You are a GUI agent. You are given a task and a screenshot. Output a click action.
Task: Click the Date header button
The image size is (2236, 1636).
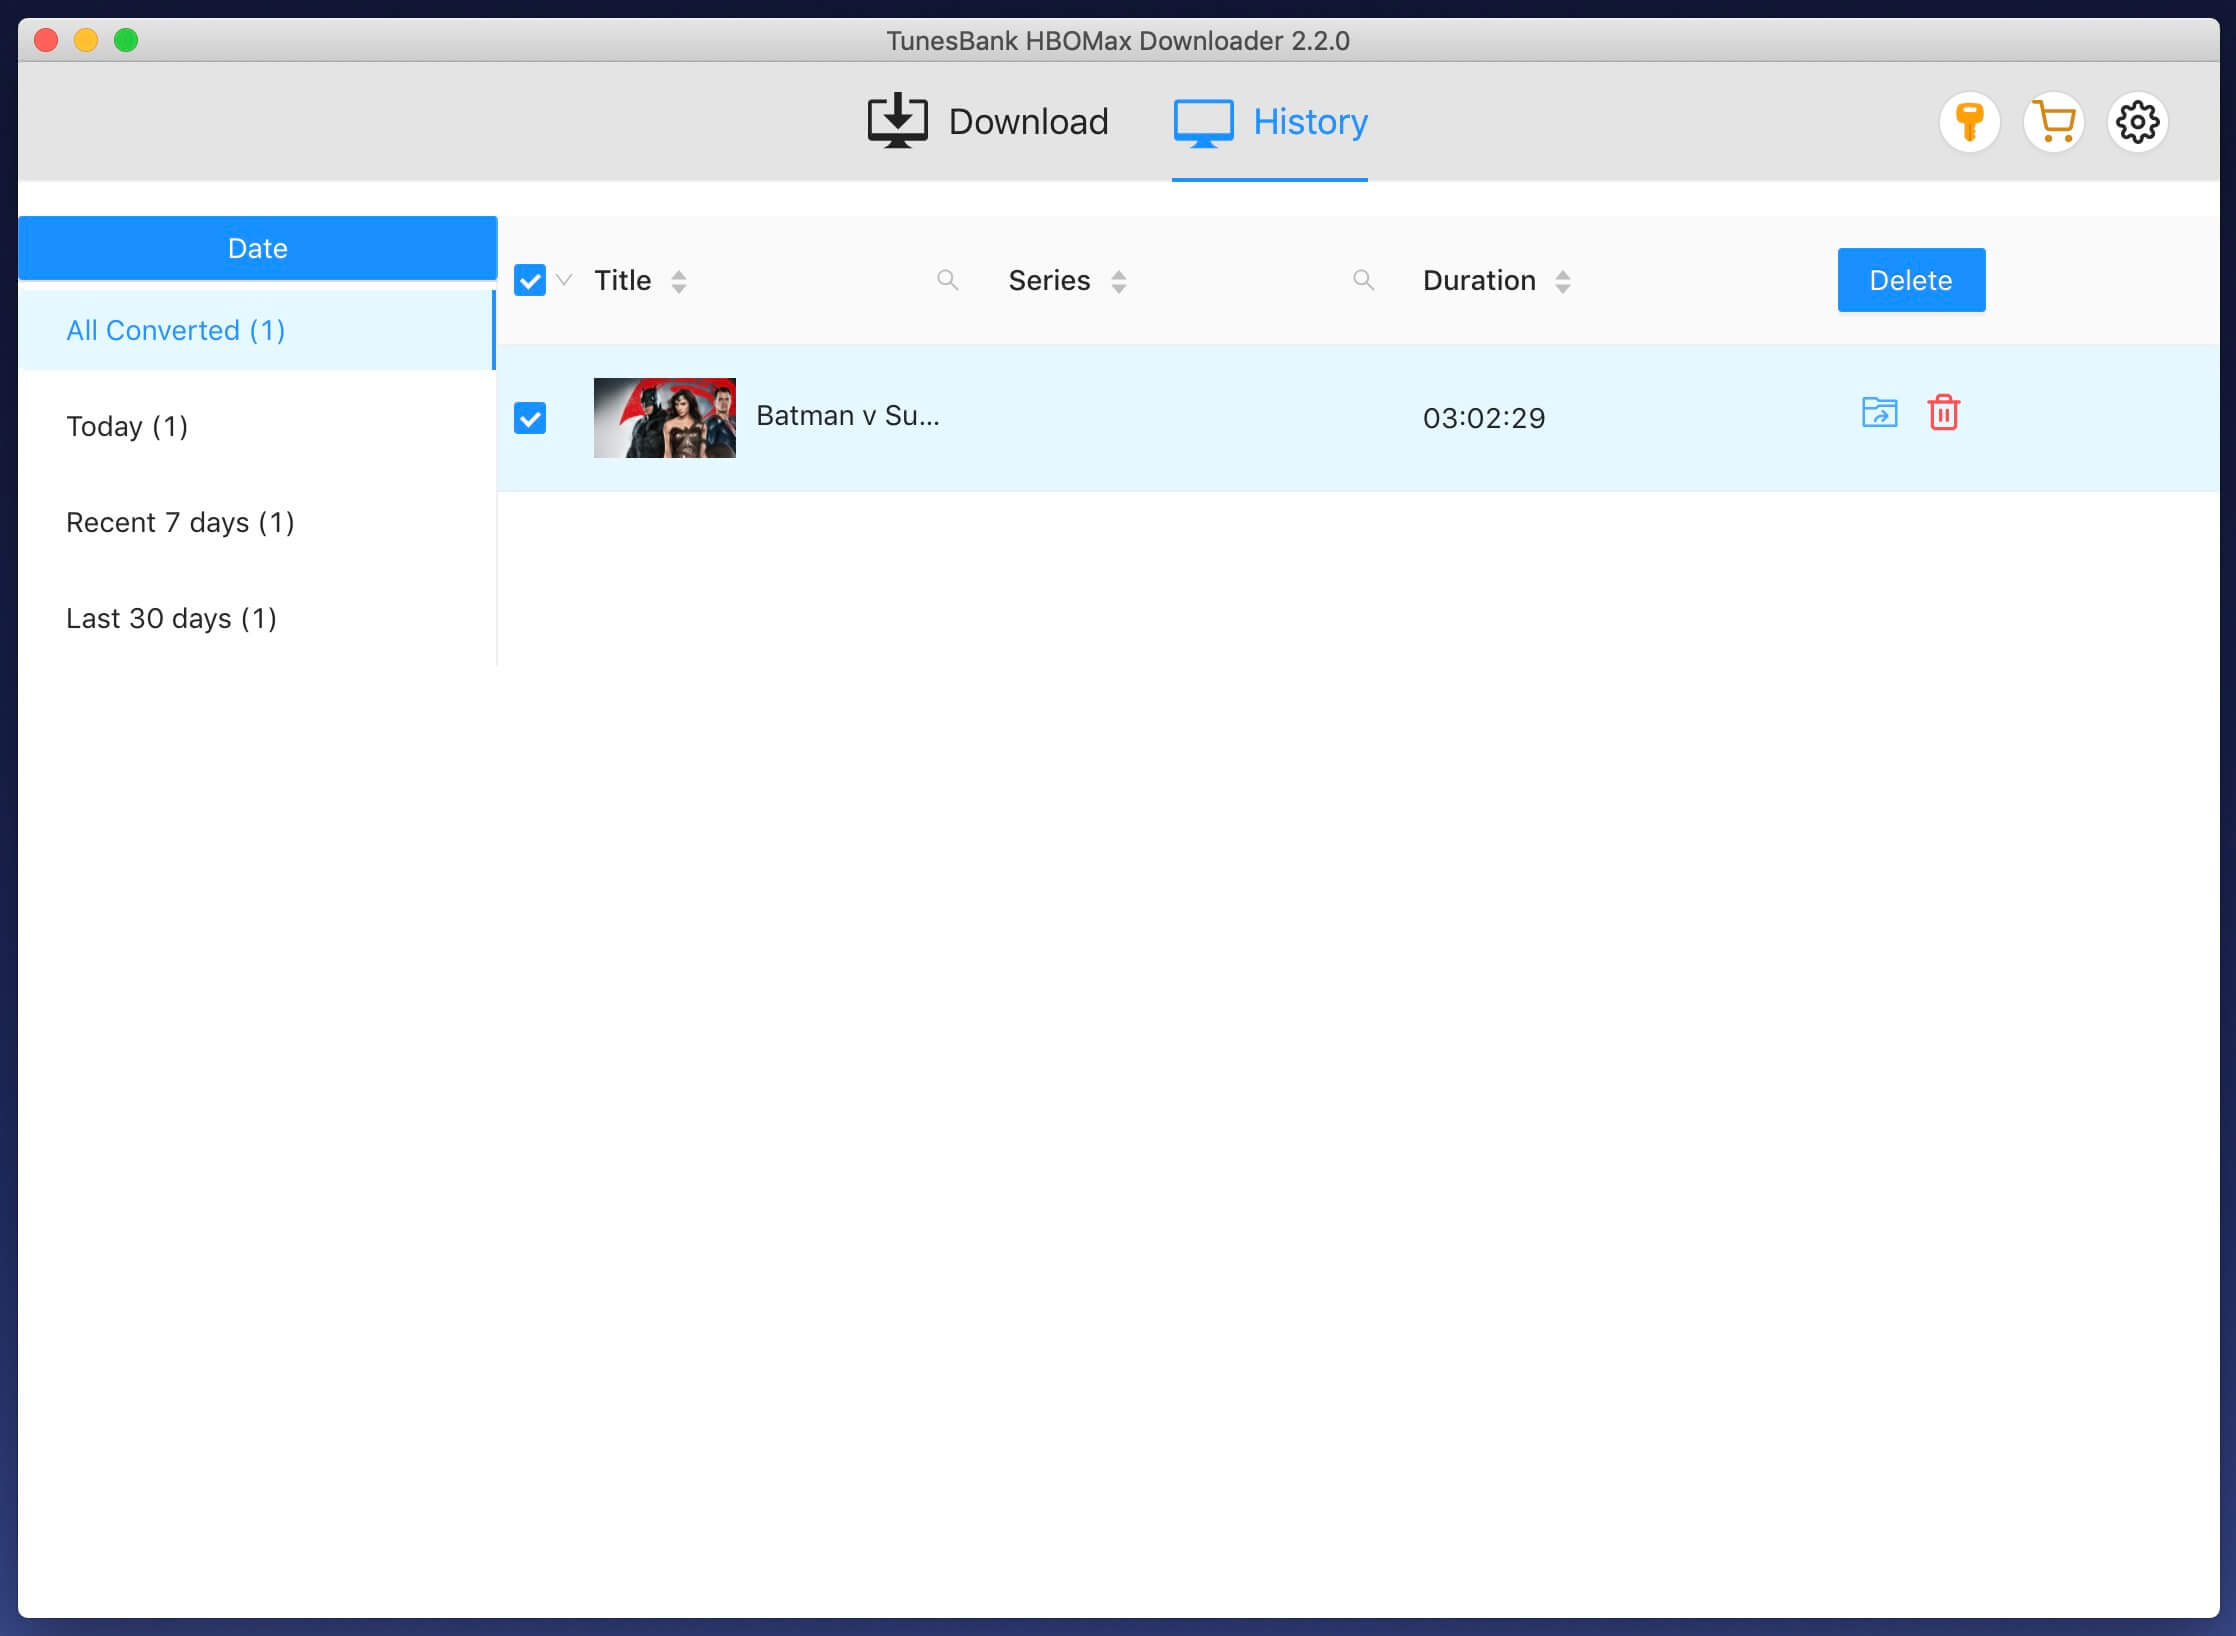click(257, 248)
